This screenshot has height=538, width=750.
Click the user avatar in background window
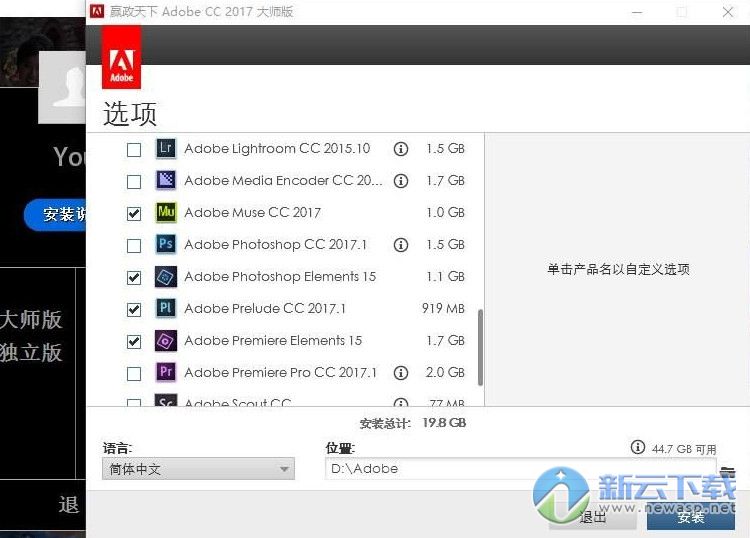click(x=62, y=87)
